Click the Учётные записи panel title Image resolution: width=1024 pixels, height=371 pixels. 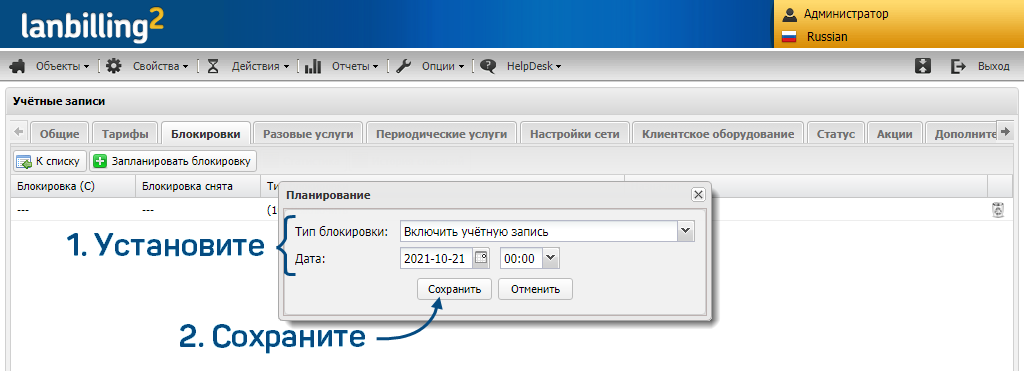click(59, 101)
